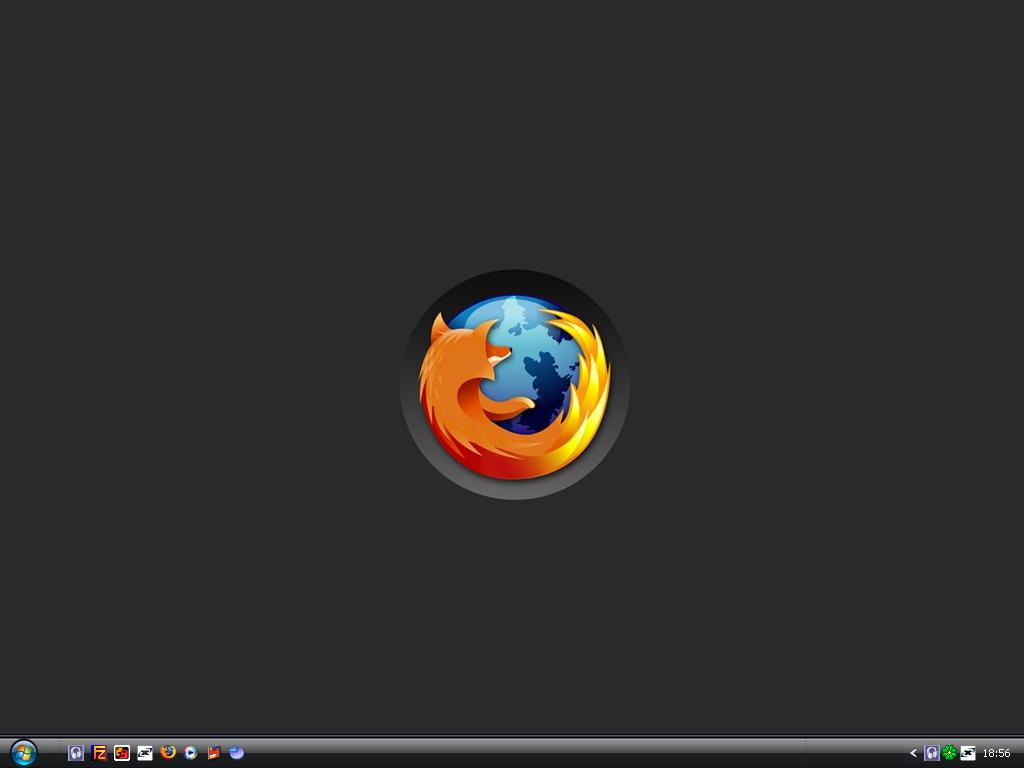Open FileZilla from the quick launch bar
Image resolution: width=1024 pixels, height=768 pixels.
click(99, 753)
